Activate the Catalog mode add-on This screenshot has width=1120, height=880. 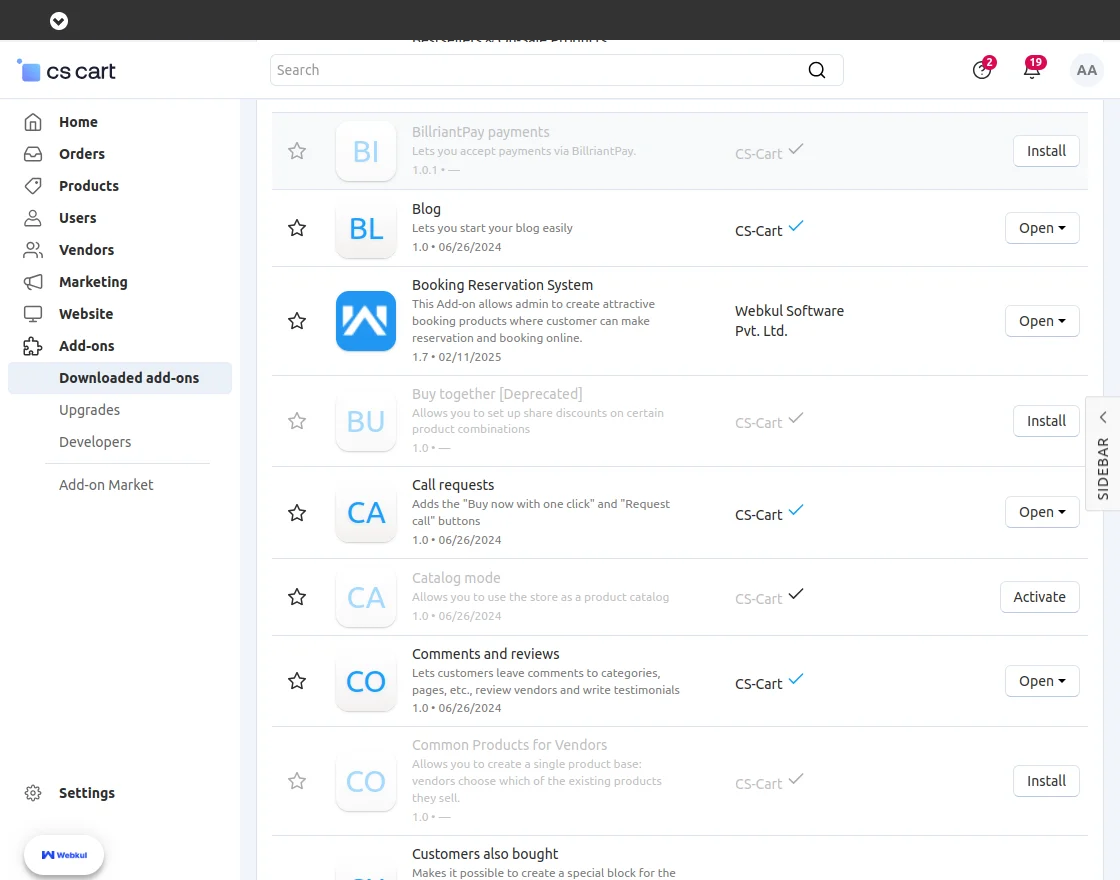pyautogui.click(x=1039, y=597)
